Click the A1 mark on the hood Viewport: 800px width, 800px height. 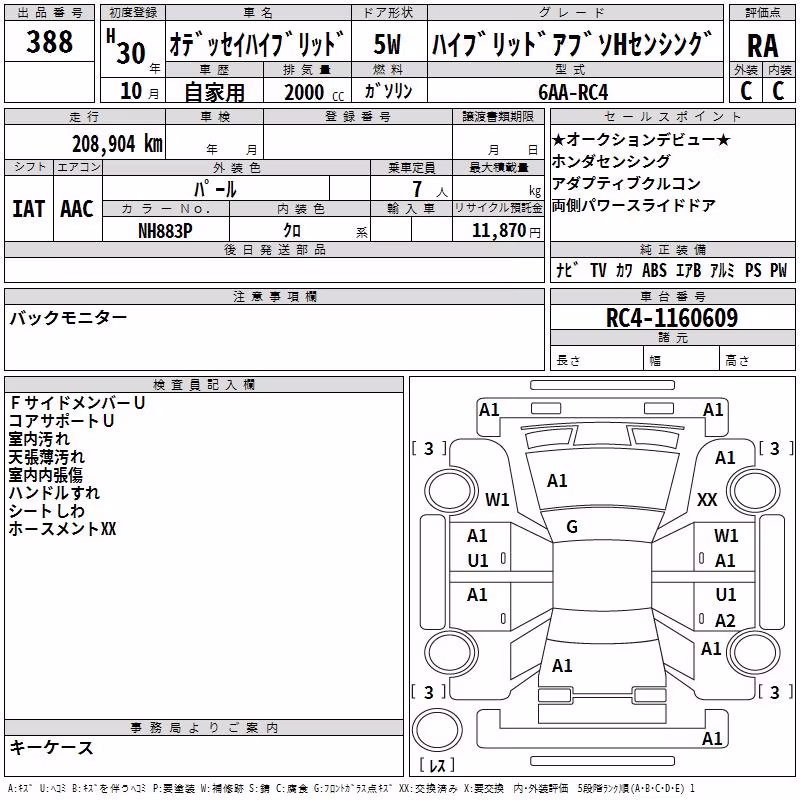557,481
